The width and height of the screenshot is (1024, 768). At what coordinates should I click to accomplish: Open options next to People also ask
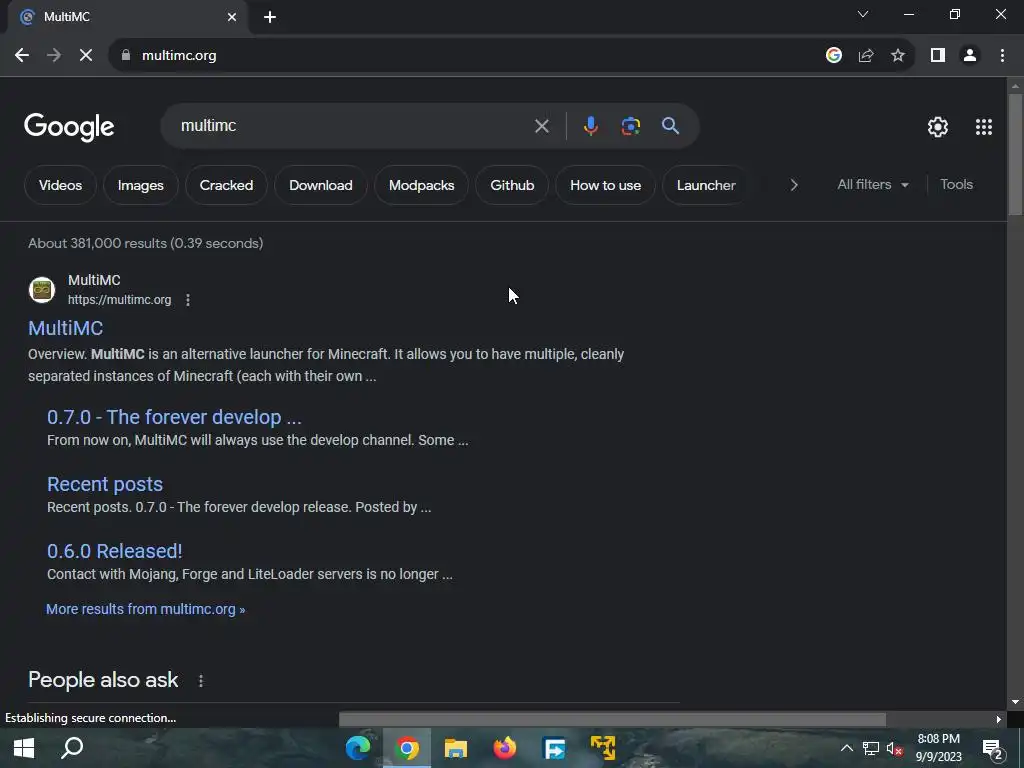click(201, 680)
